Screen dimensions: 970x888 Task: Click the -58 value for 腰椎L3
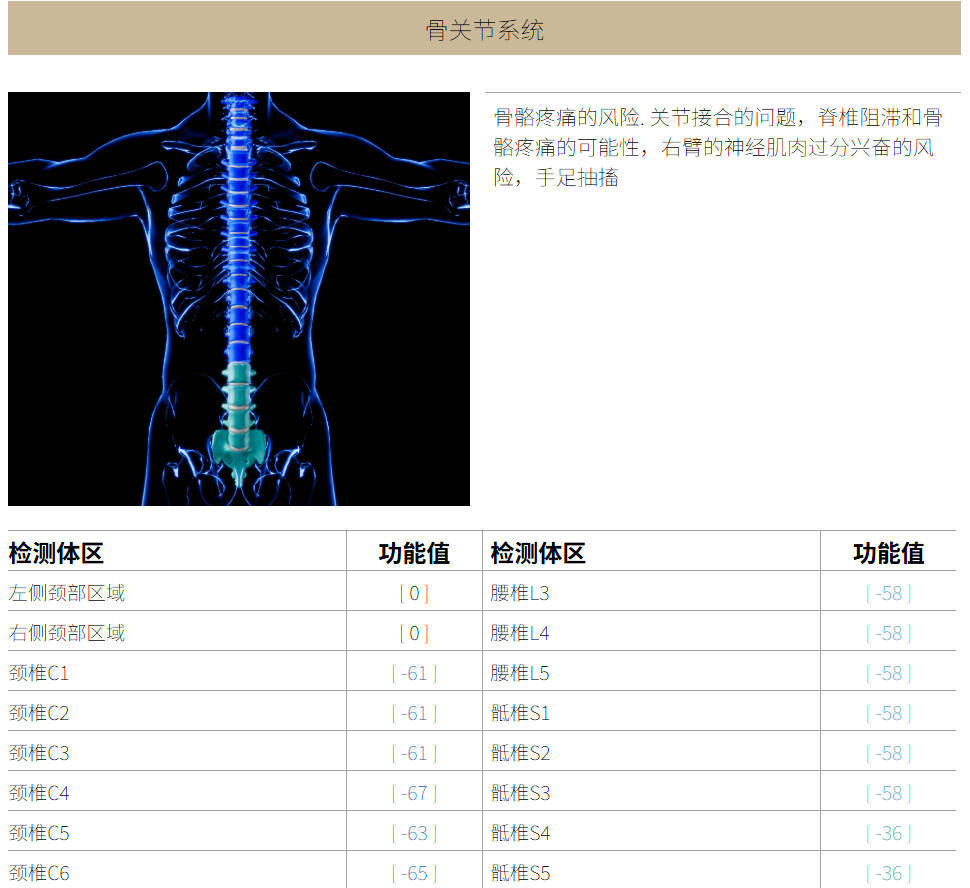[x=888, y=593]
